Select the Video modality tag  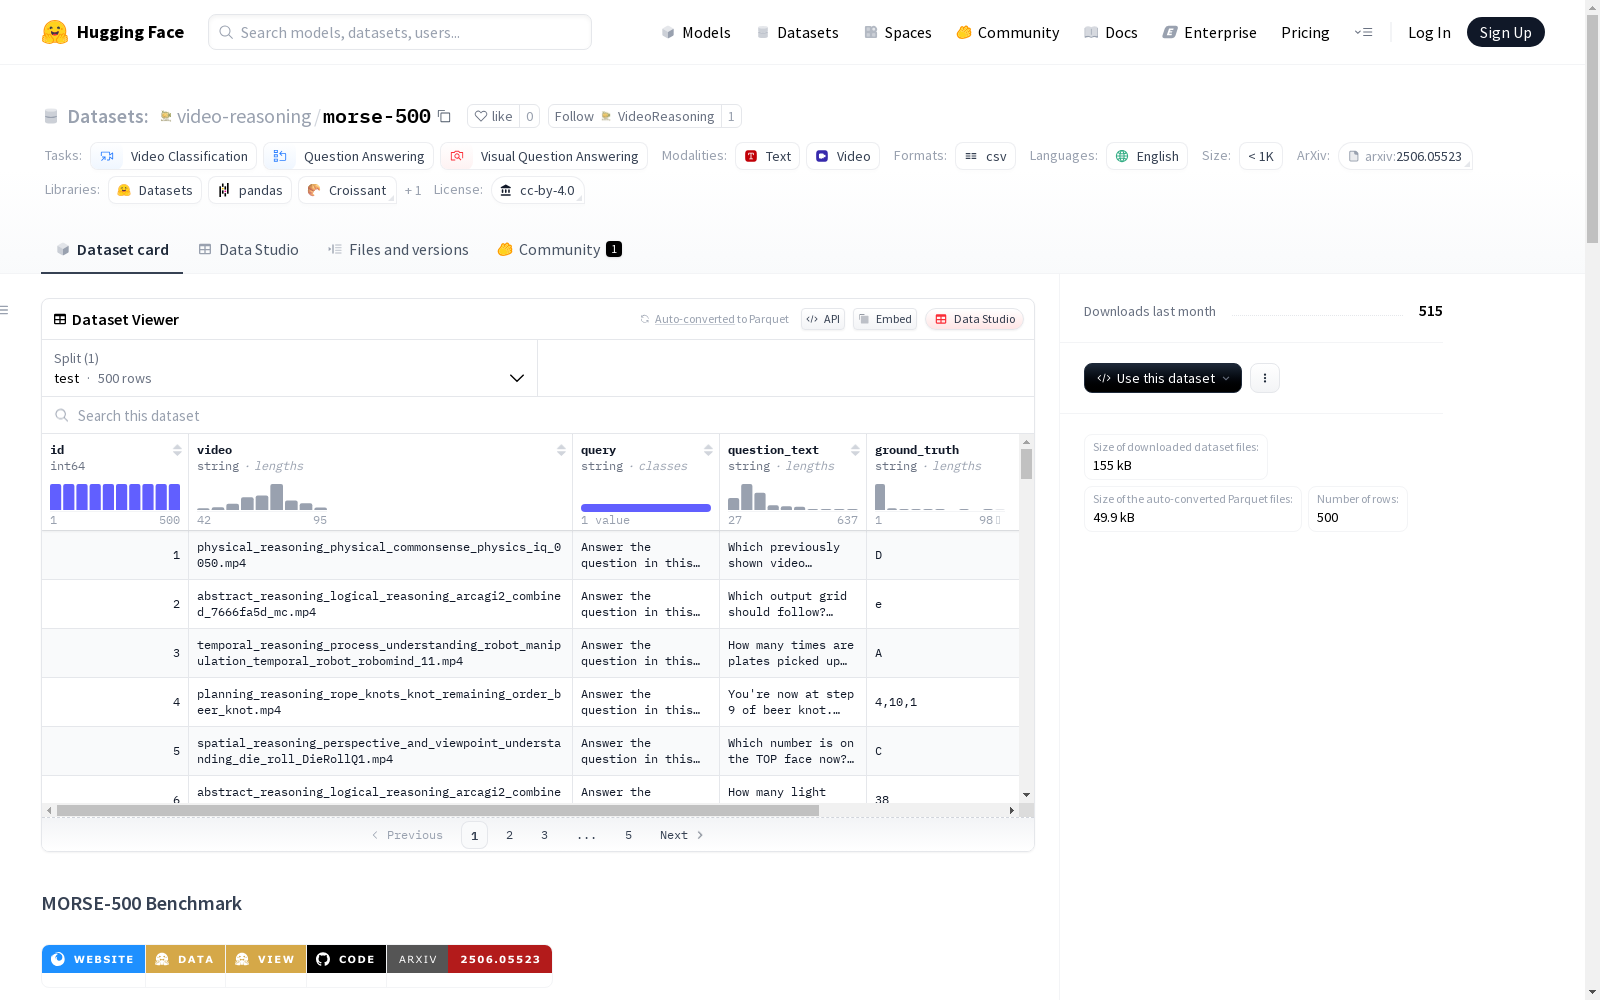843,156
